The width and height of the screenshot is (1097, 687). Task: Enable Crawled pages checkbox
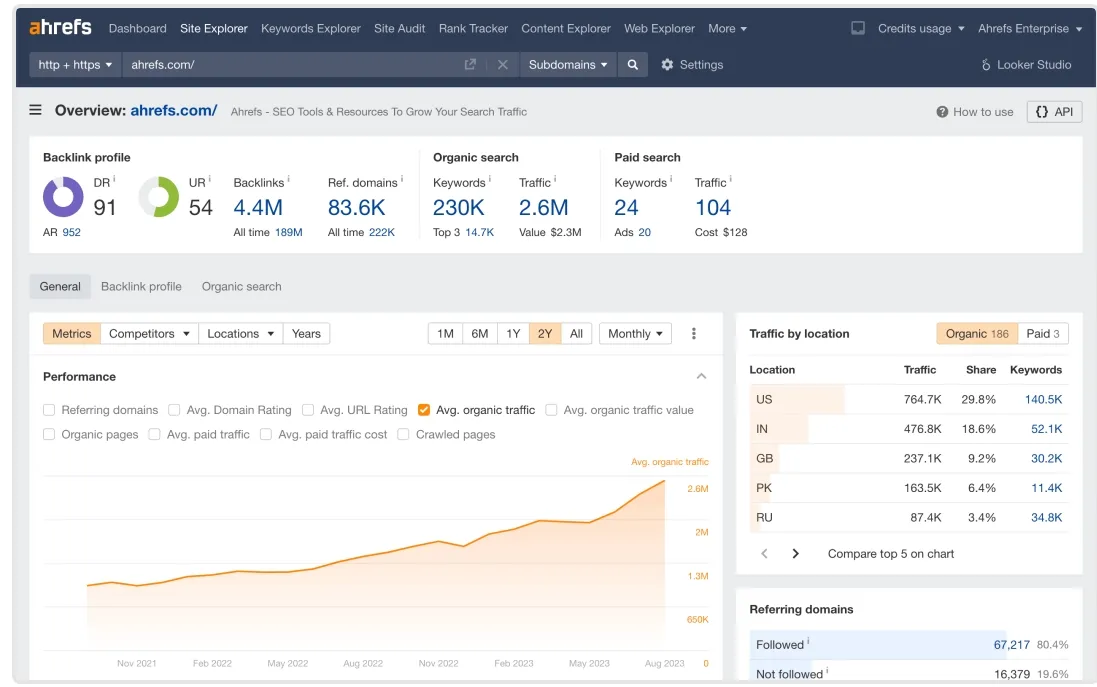(x=403, y=434)
